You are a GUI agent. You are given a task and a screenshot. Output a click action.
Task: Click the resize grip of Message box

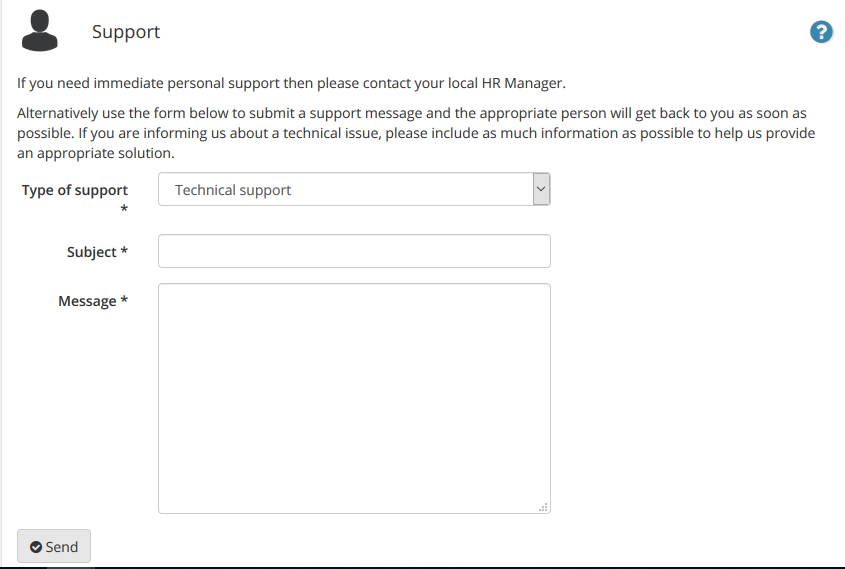point(543,507)
